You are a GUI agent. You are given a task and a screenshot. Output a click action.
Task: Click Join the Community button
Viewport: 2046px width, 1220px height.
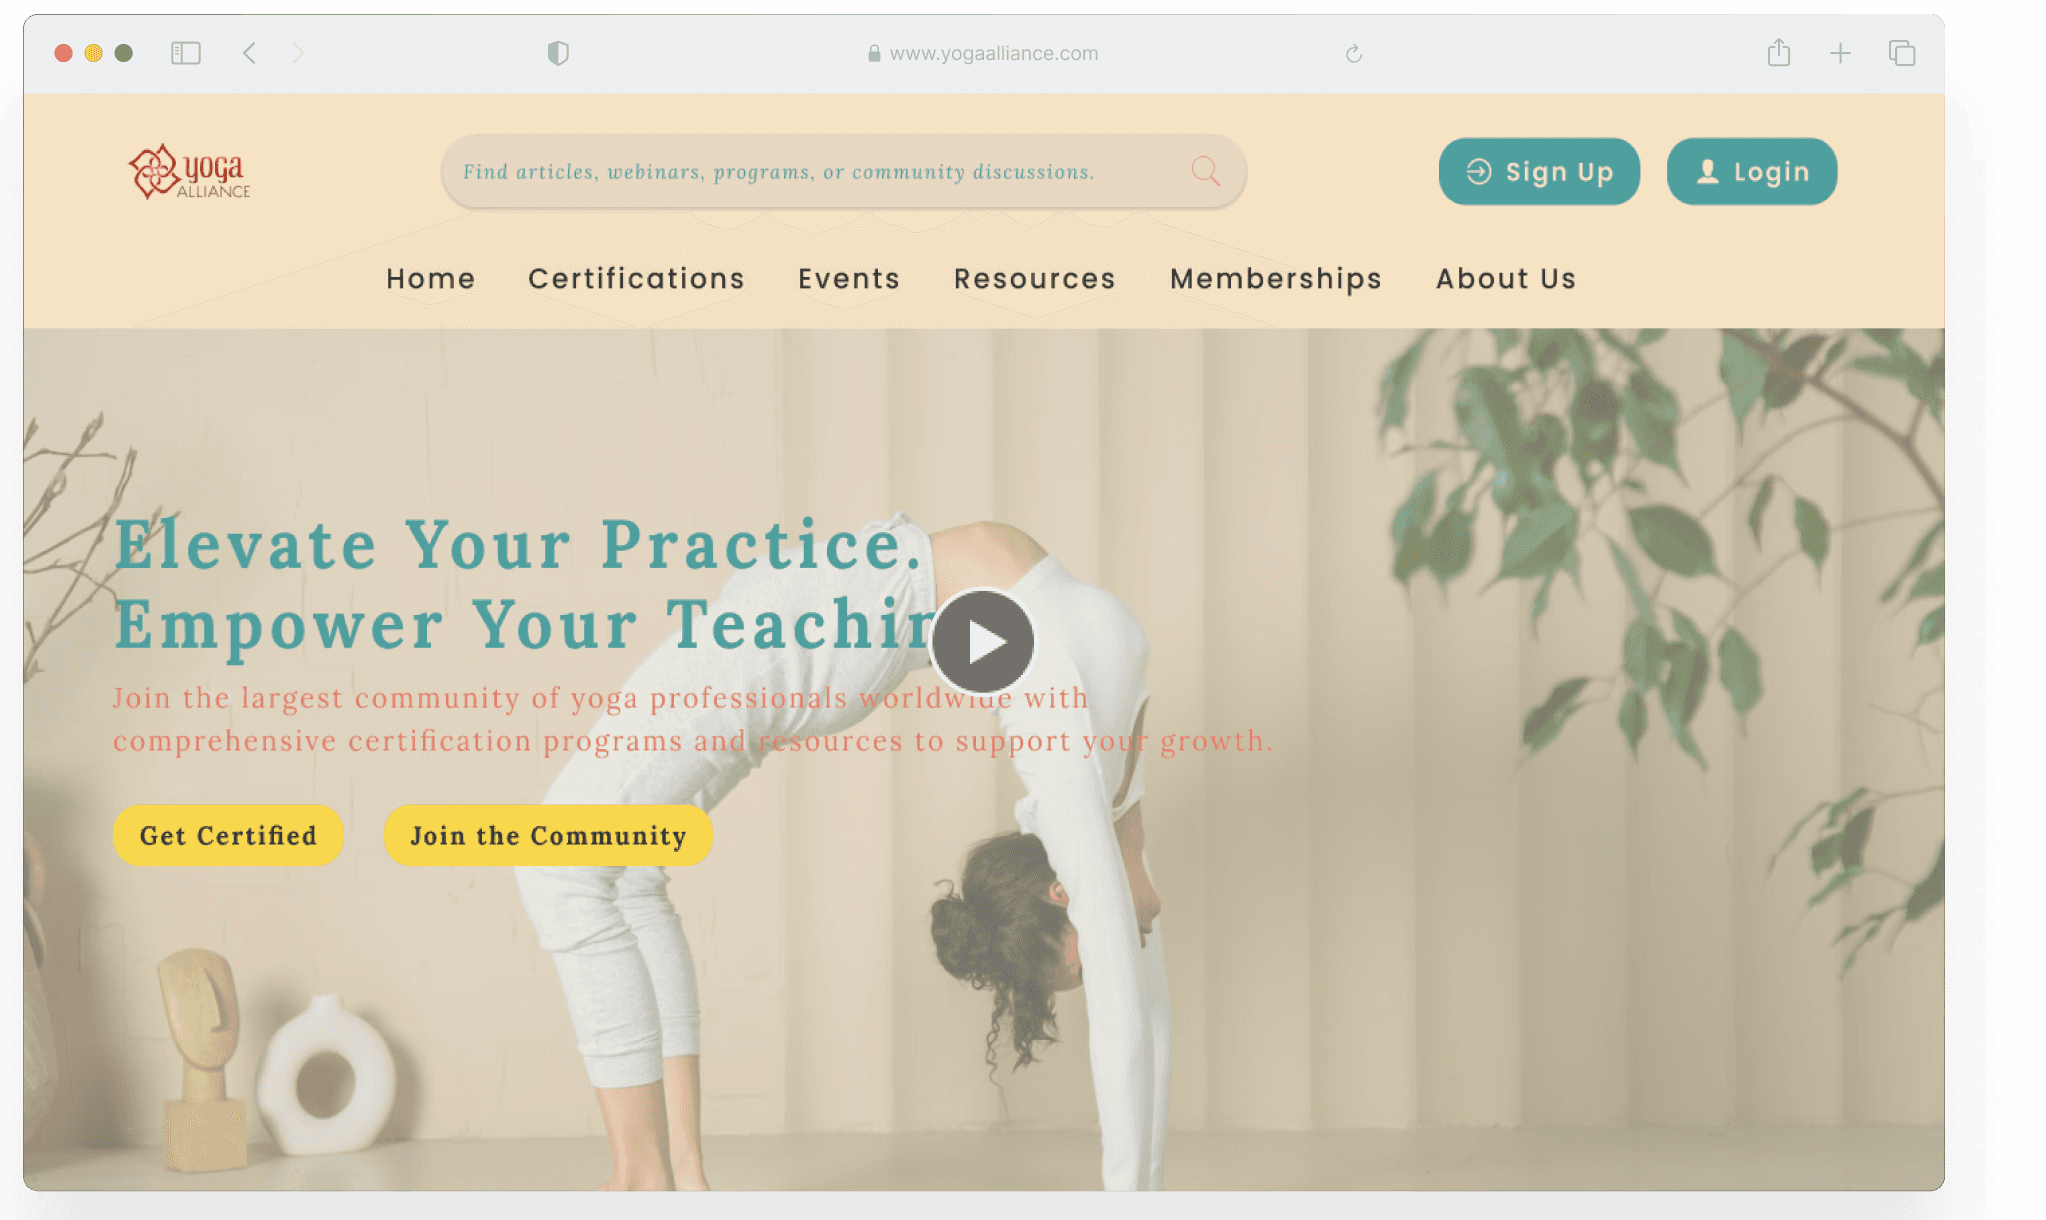548,835
